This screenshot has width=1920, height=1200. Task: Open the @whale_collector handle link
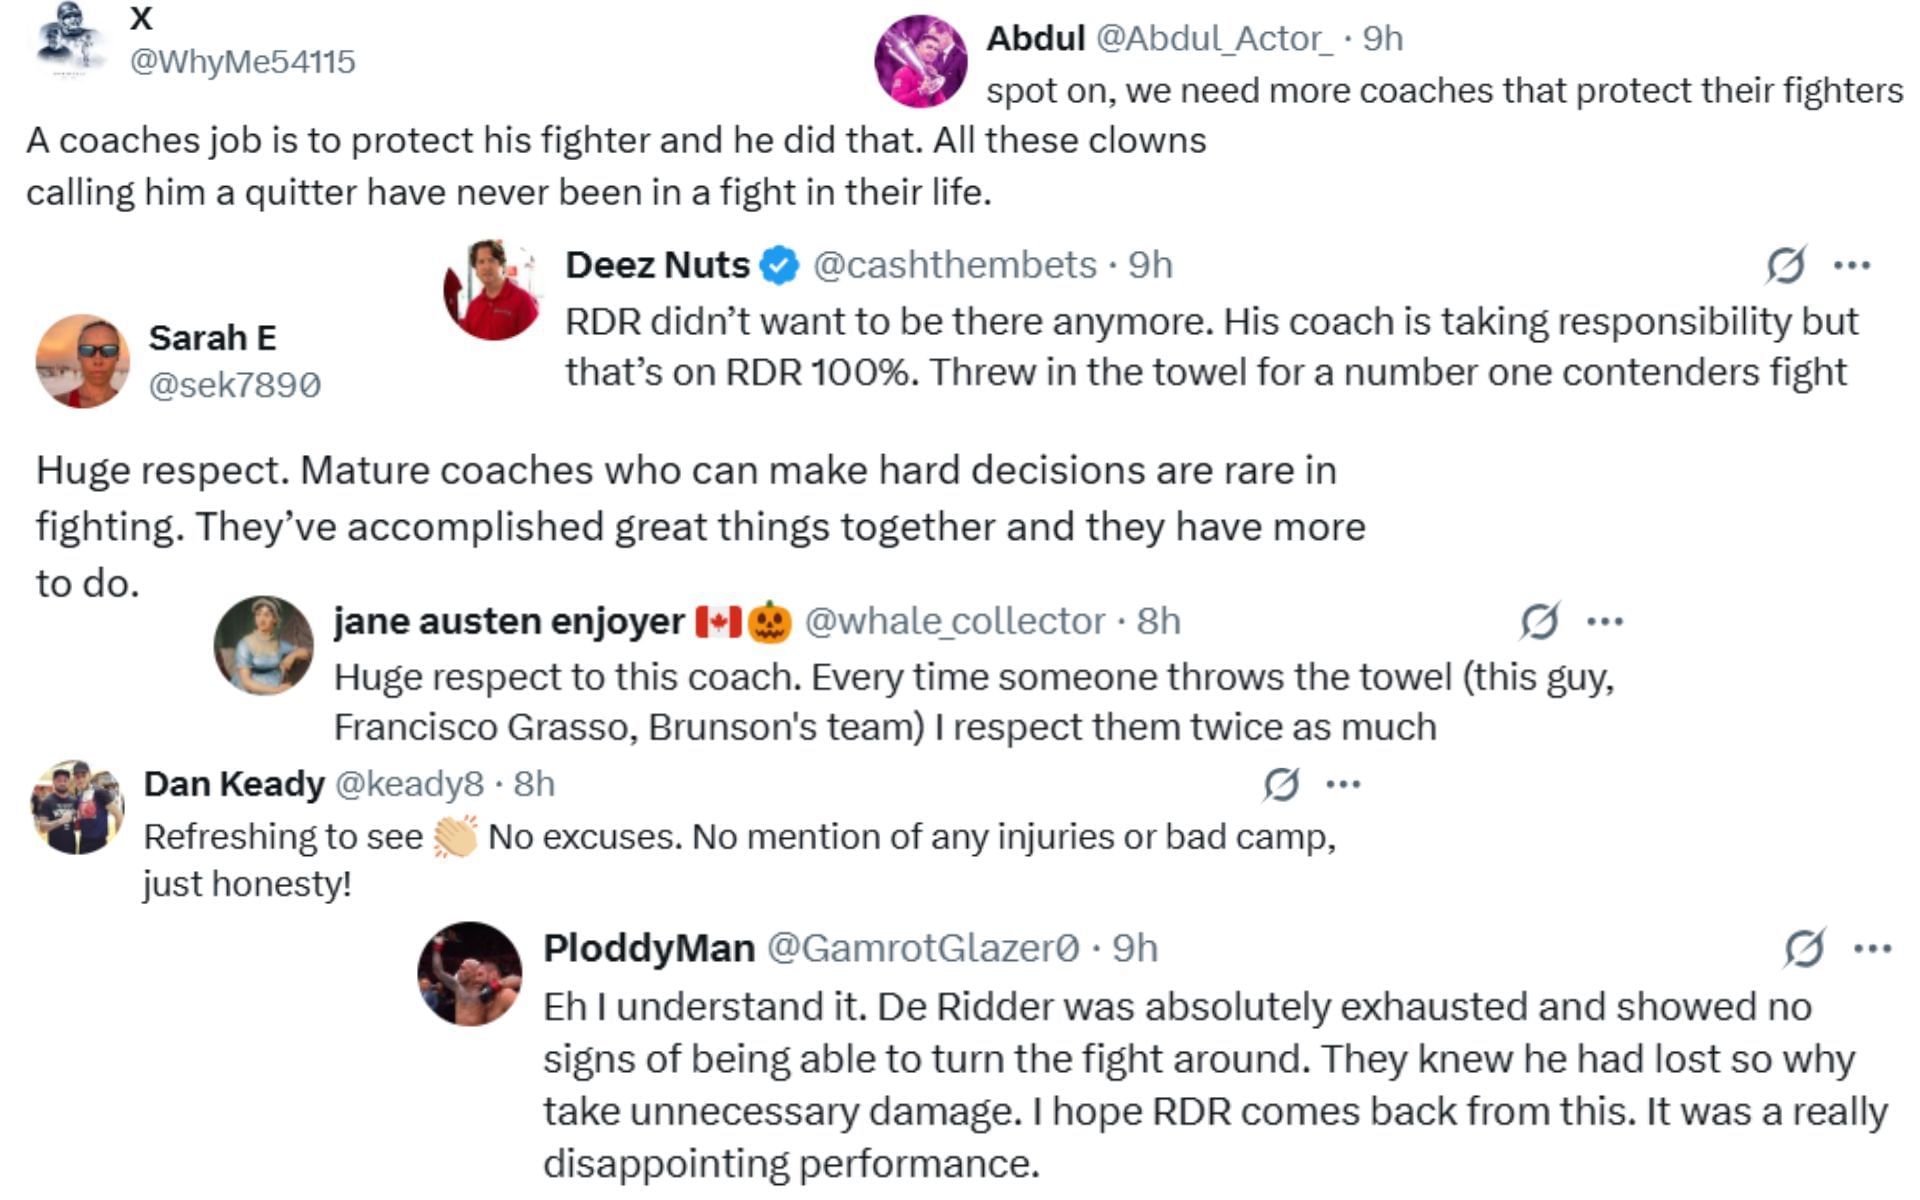(x=954, y=621)
